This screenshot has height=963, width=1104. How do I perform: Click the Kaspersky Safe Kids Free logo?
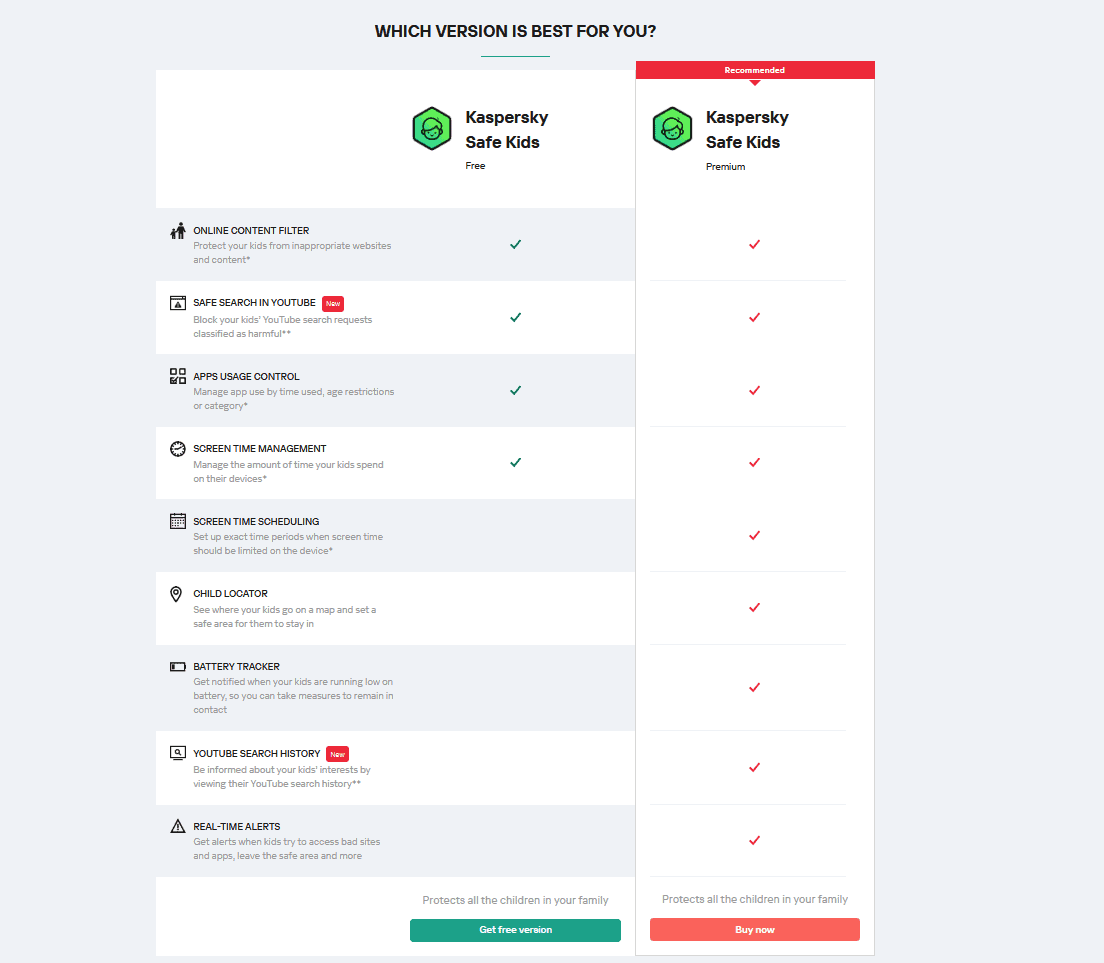point(432,129)
